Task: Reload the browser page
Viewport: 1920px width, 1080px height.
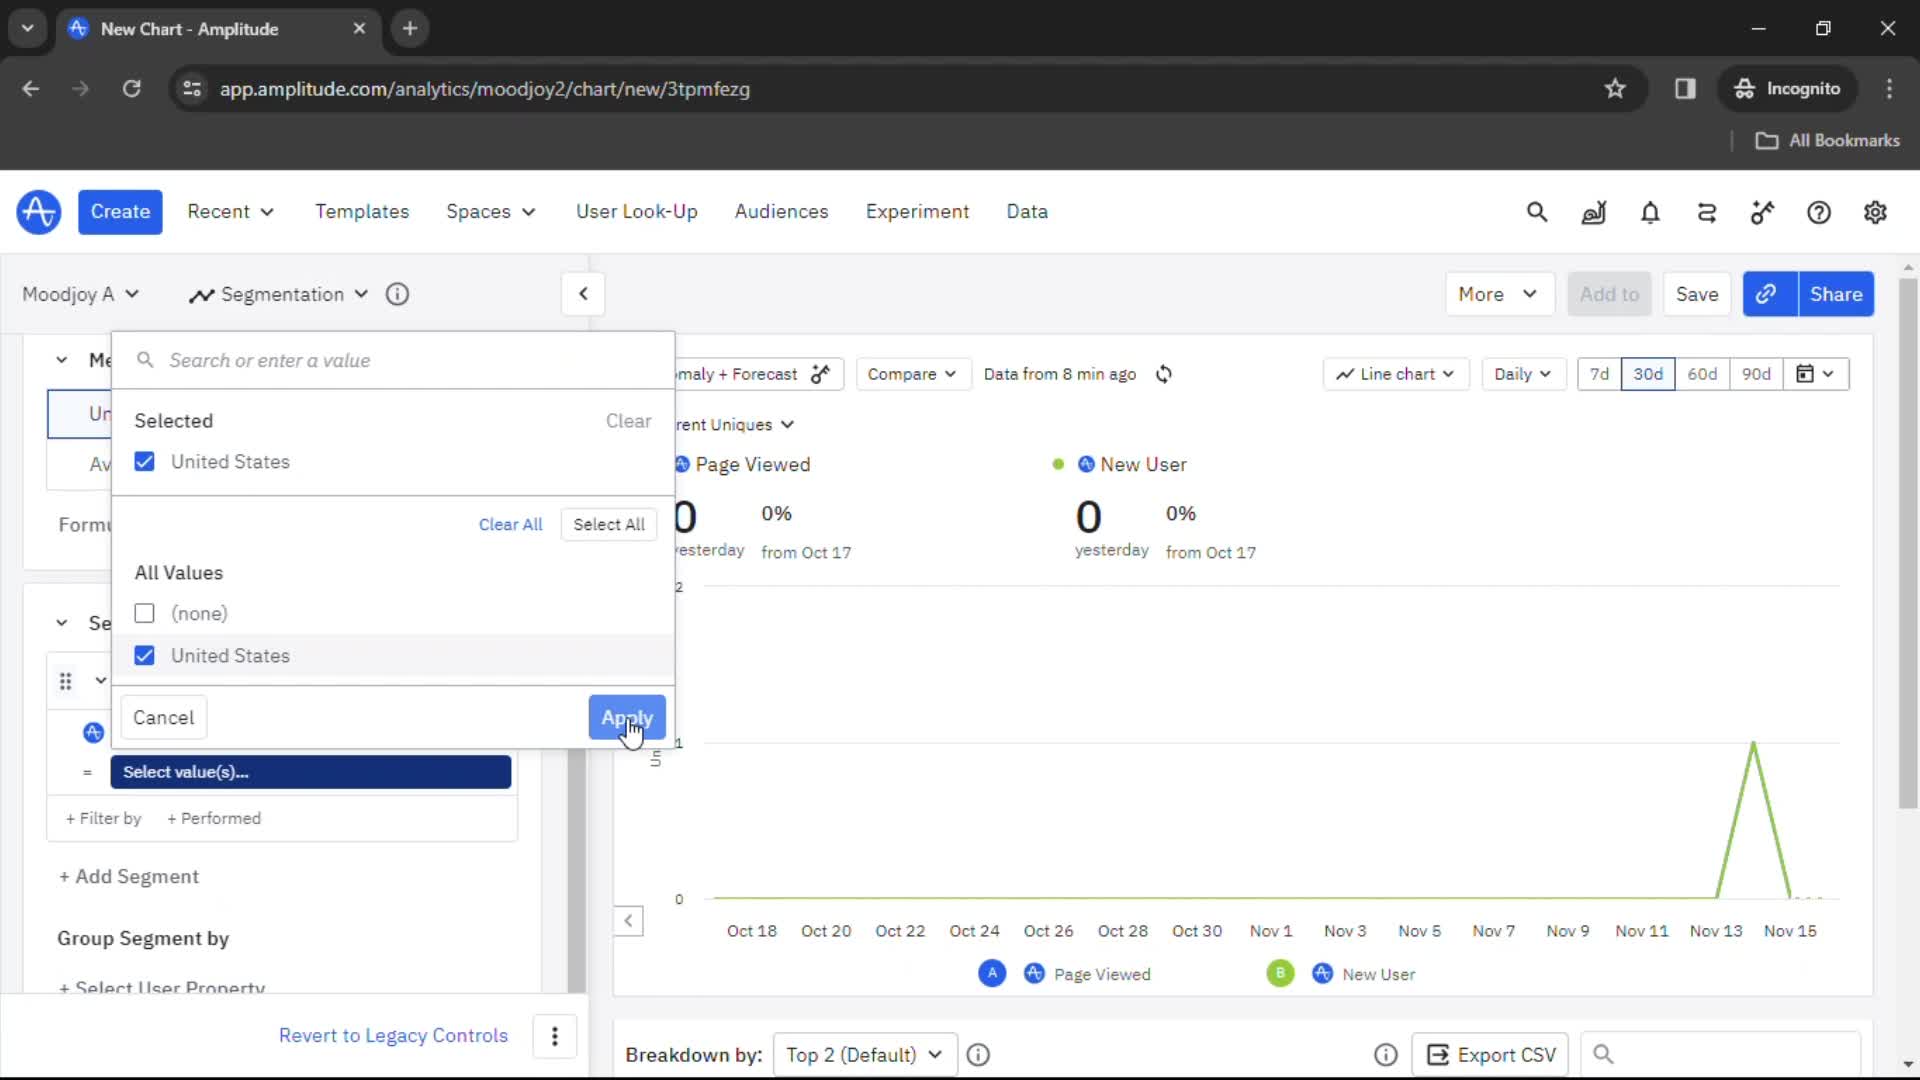Action: [x=131, y=89]
